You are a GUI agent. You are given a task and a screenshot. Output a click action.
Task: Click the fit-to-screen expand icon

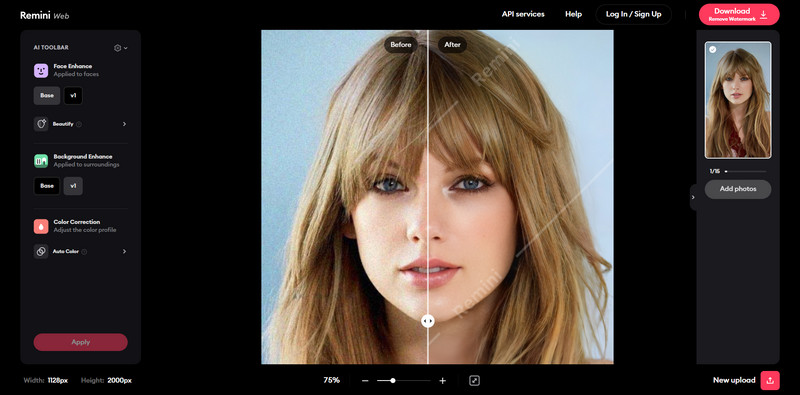point(474,380)
